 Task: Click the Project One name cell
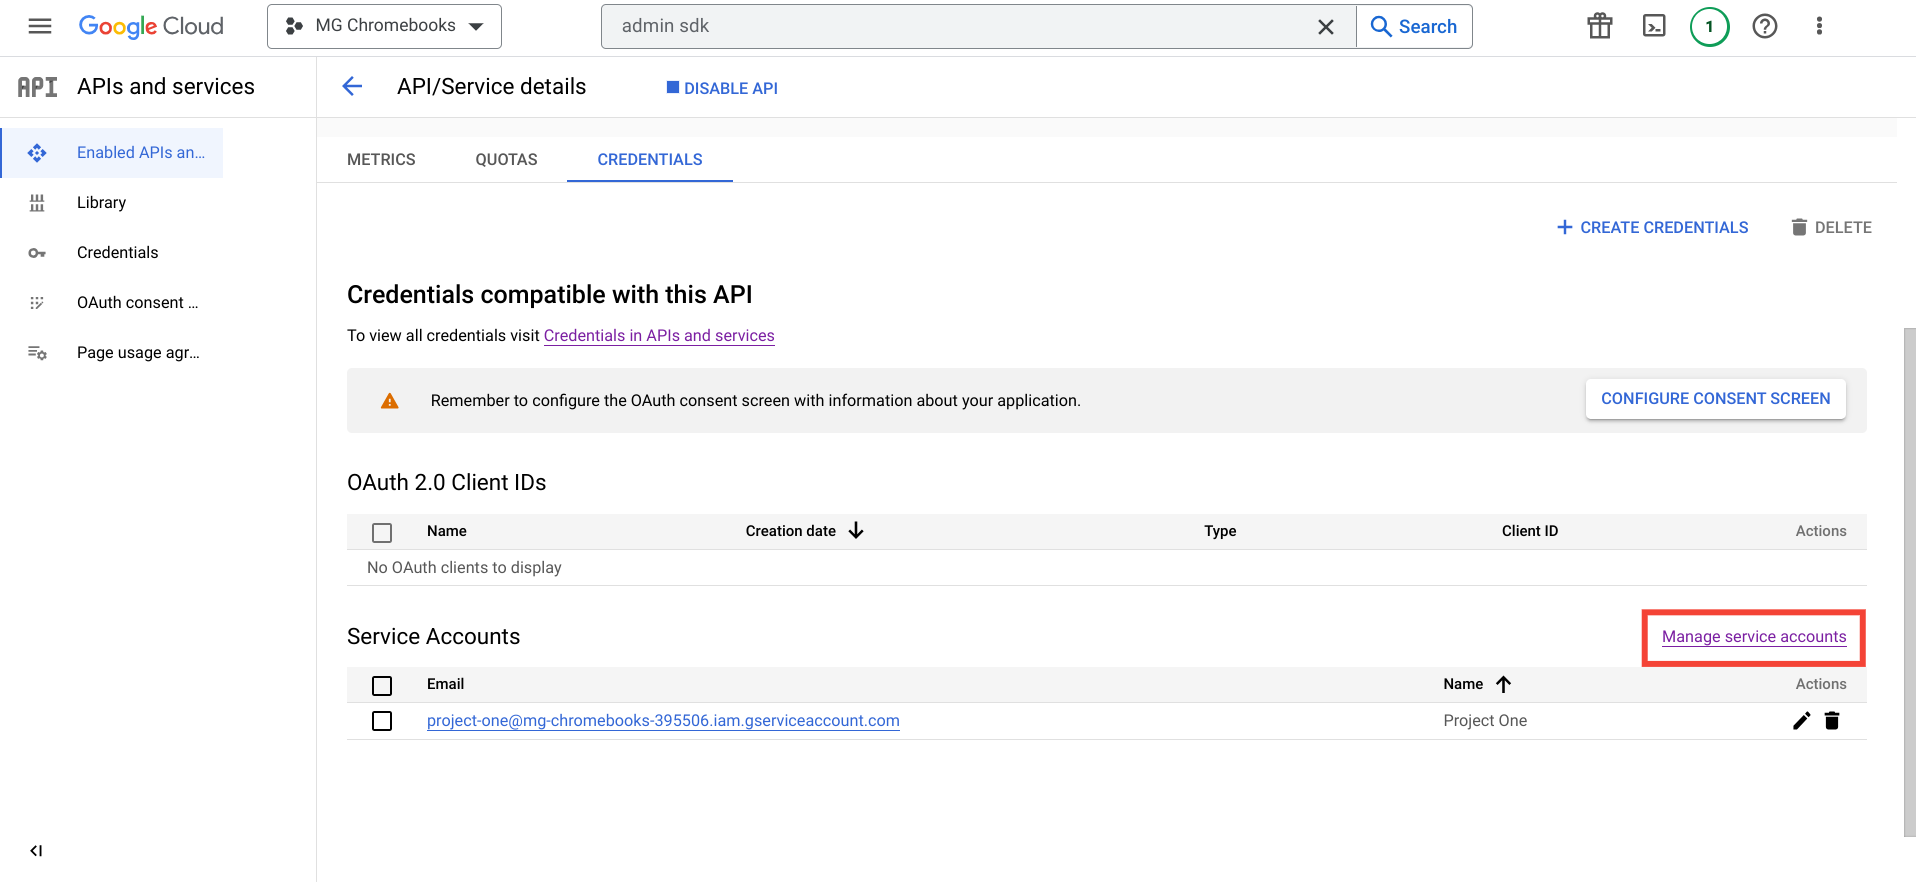click(x=1485, y=721)
